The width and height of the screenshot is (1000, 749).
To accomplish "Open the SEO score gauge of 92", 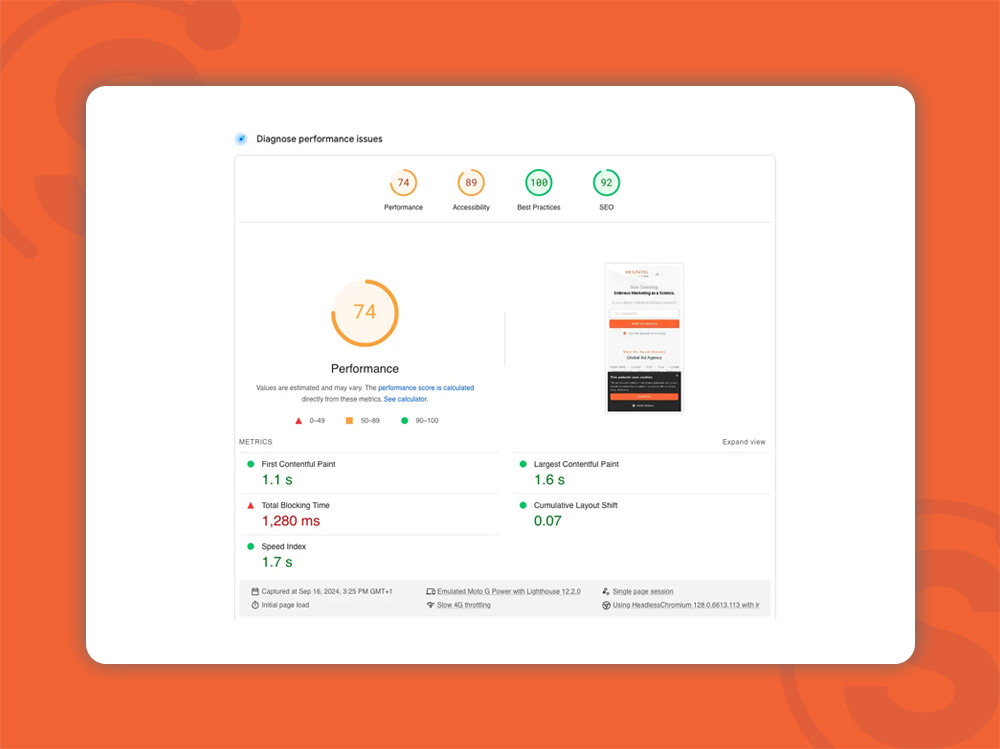I will pos(606,183).
